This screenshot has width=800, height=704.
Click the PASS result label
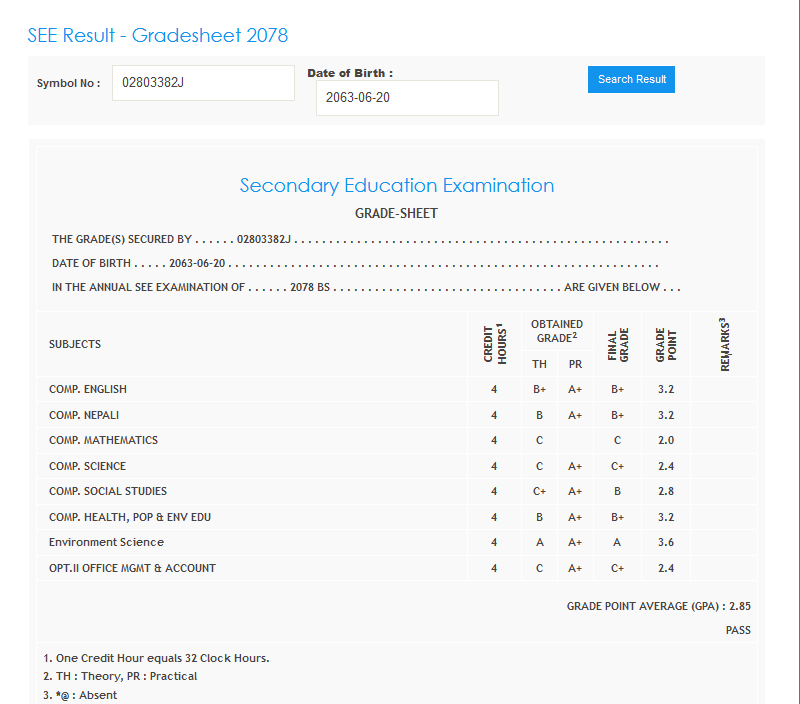[x=738, y=630]
